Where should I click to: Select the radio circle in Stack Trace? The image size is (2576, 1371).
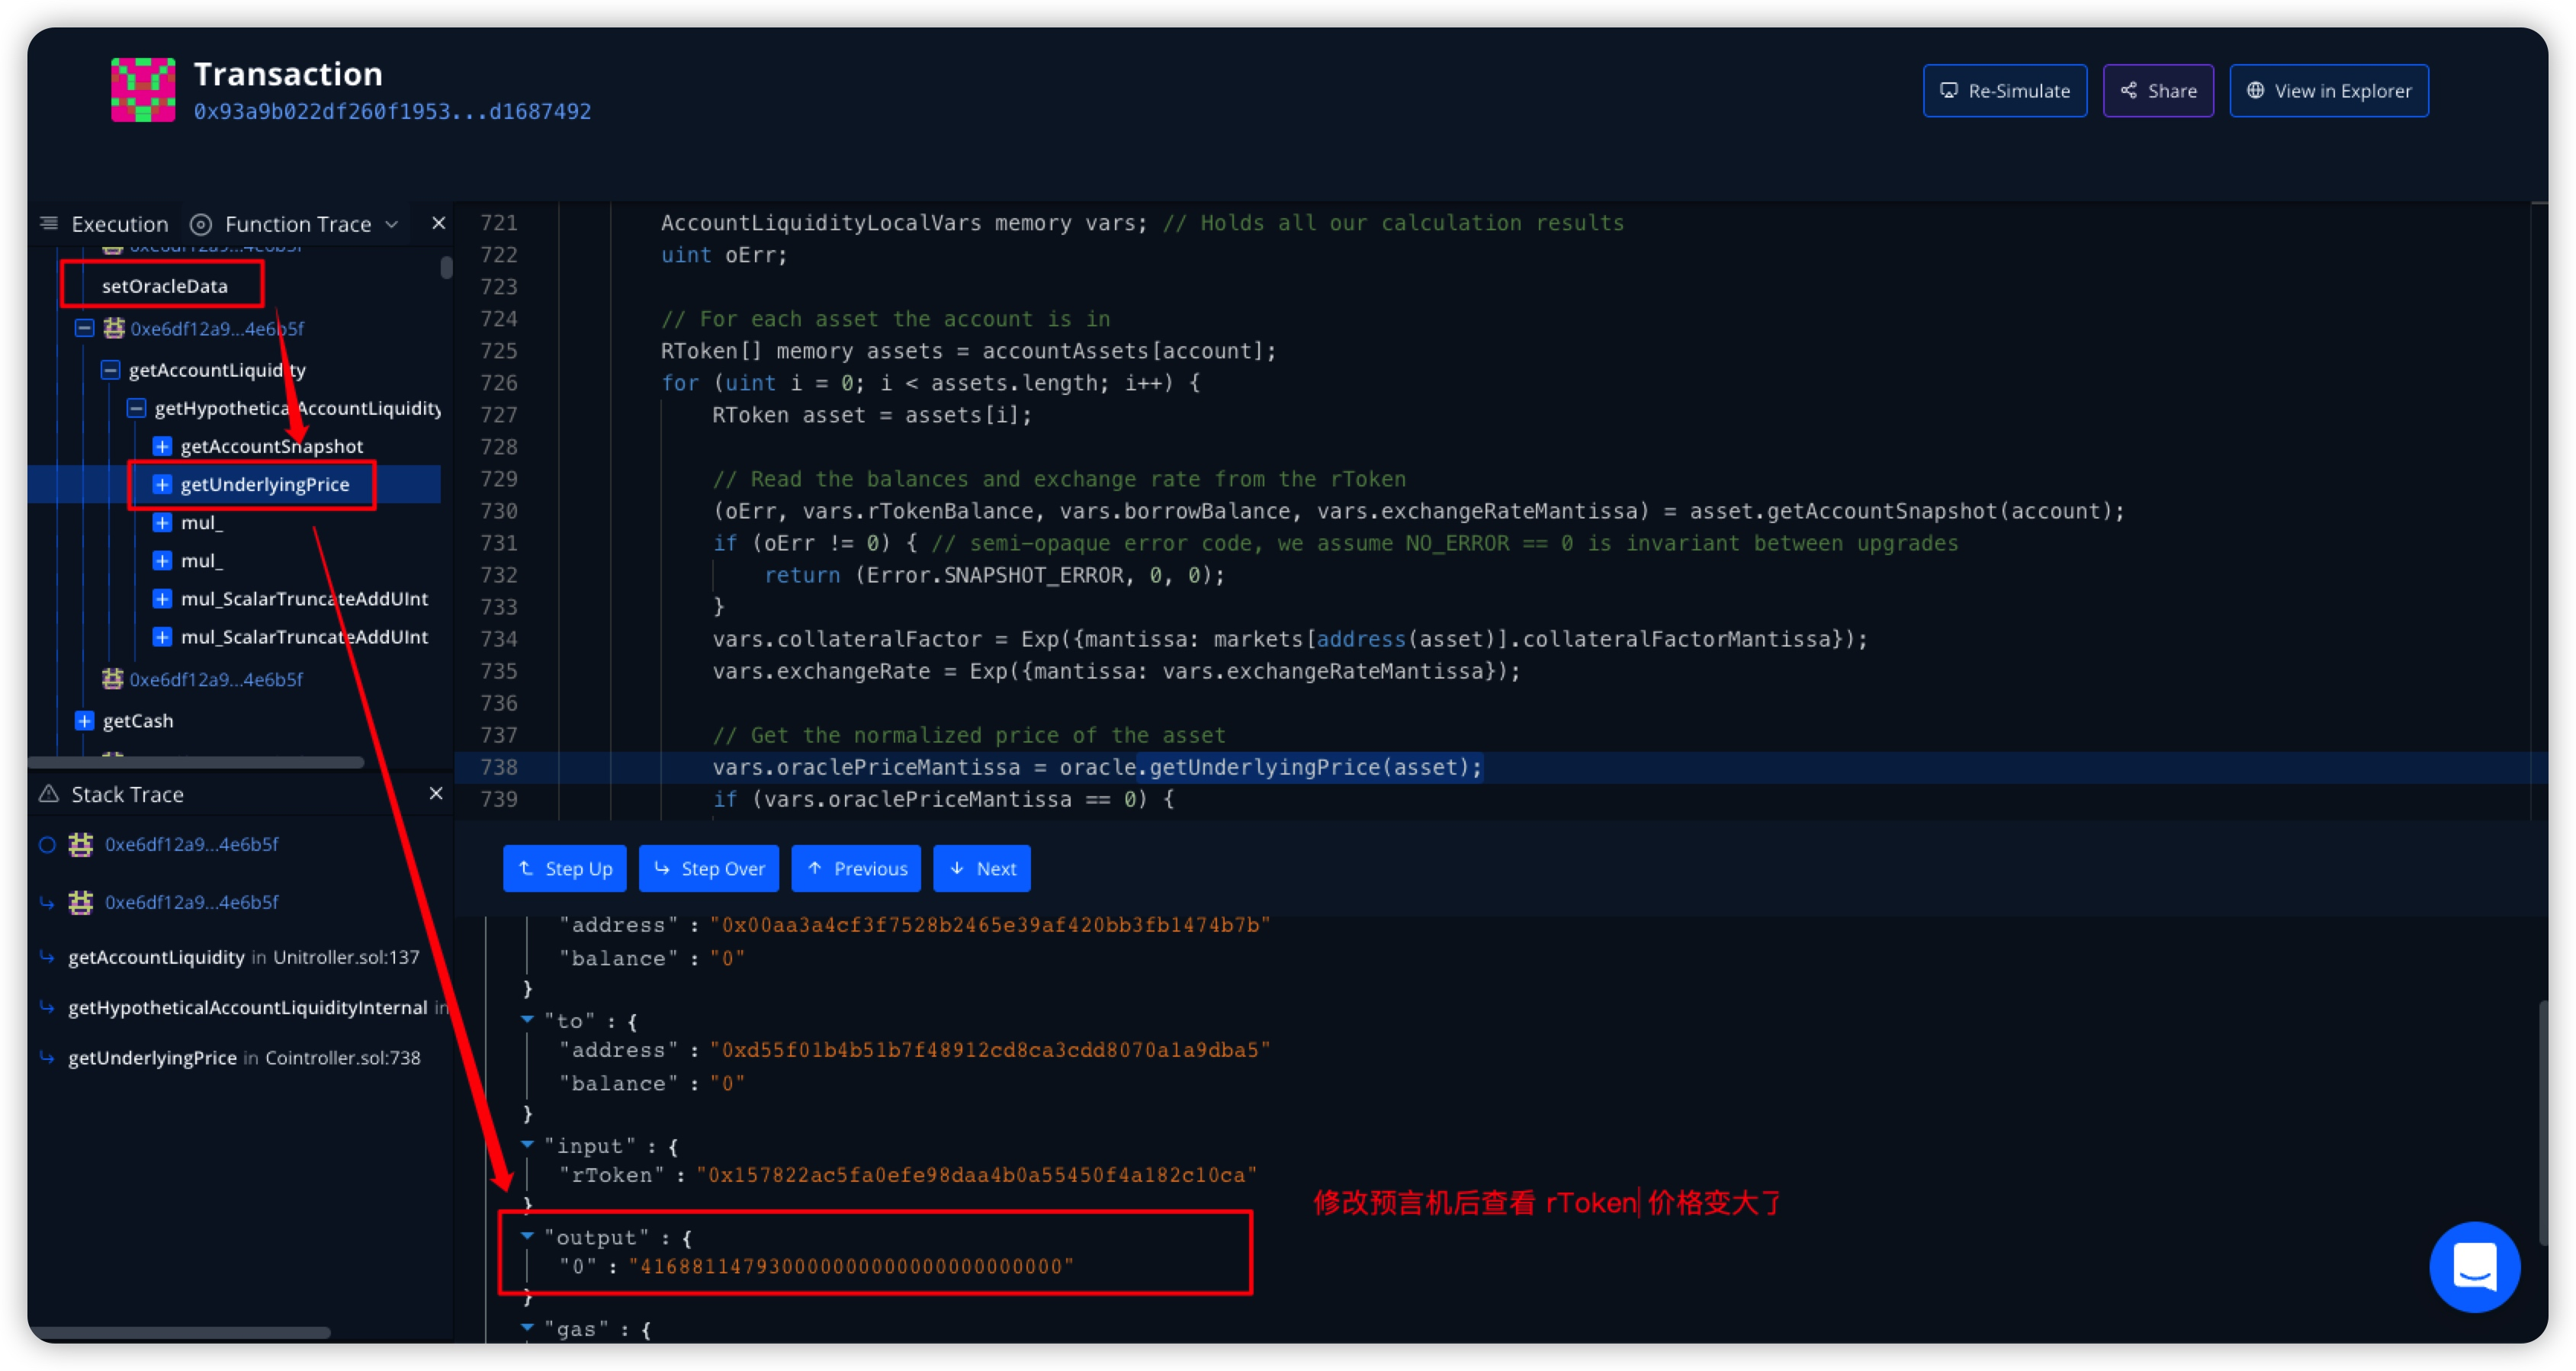pos(47,844)
